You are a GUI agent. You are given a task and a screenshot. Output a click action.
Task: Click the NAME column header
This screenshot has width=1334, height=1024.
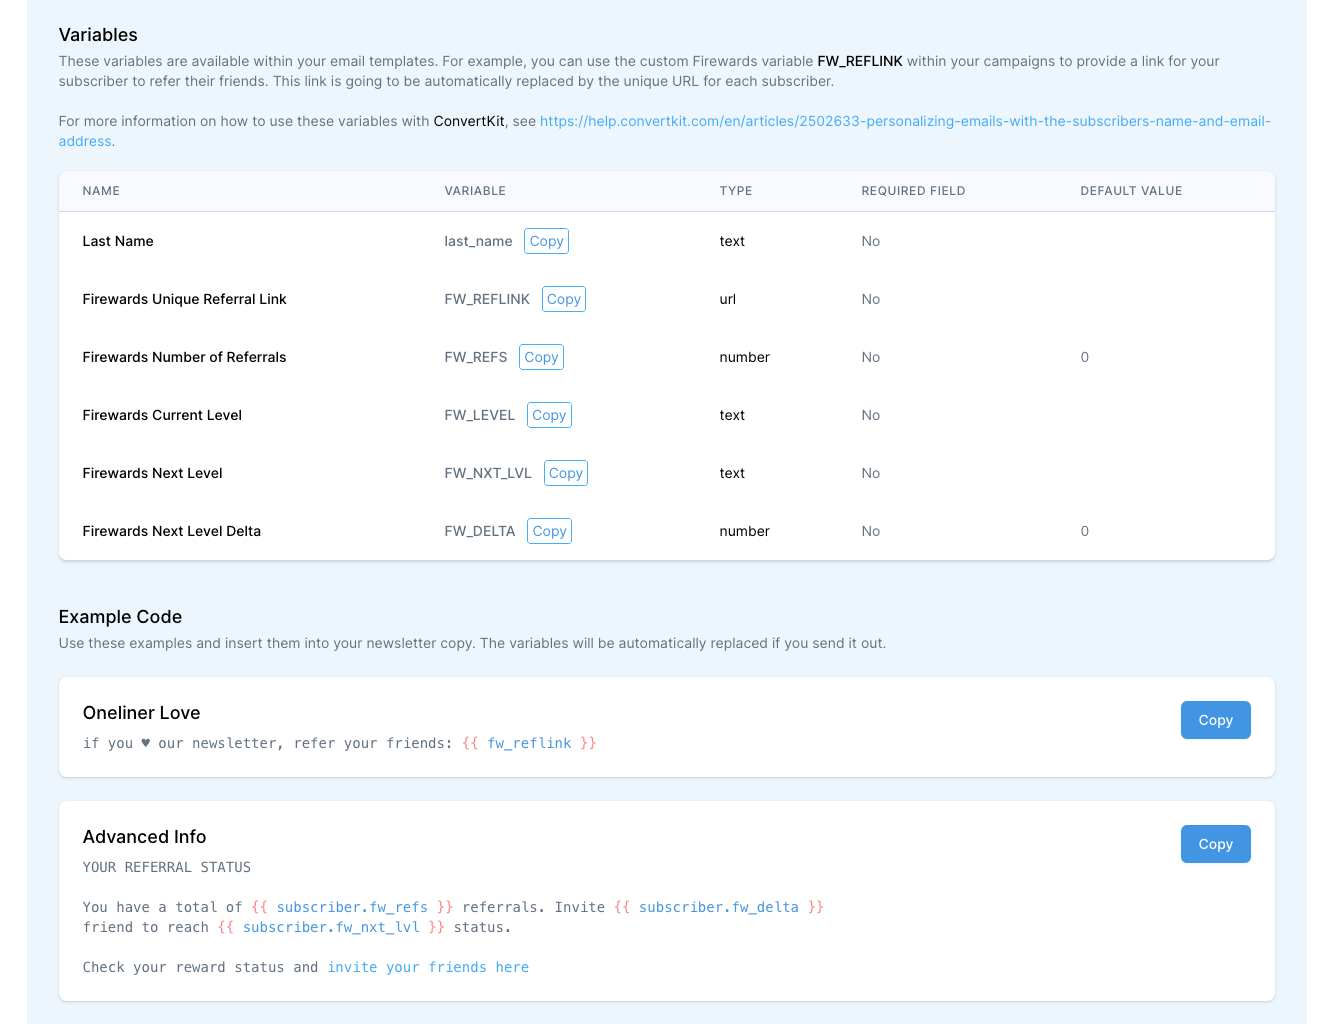click(101, 191)
